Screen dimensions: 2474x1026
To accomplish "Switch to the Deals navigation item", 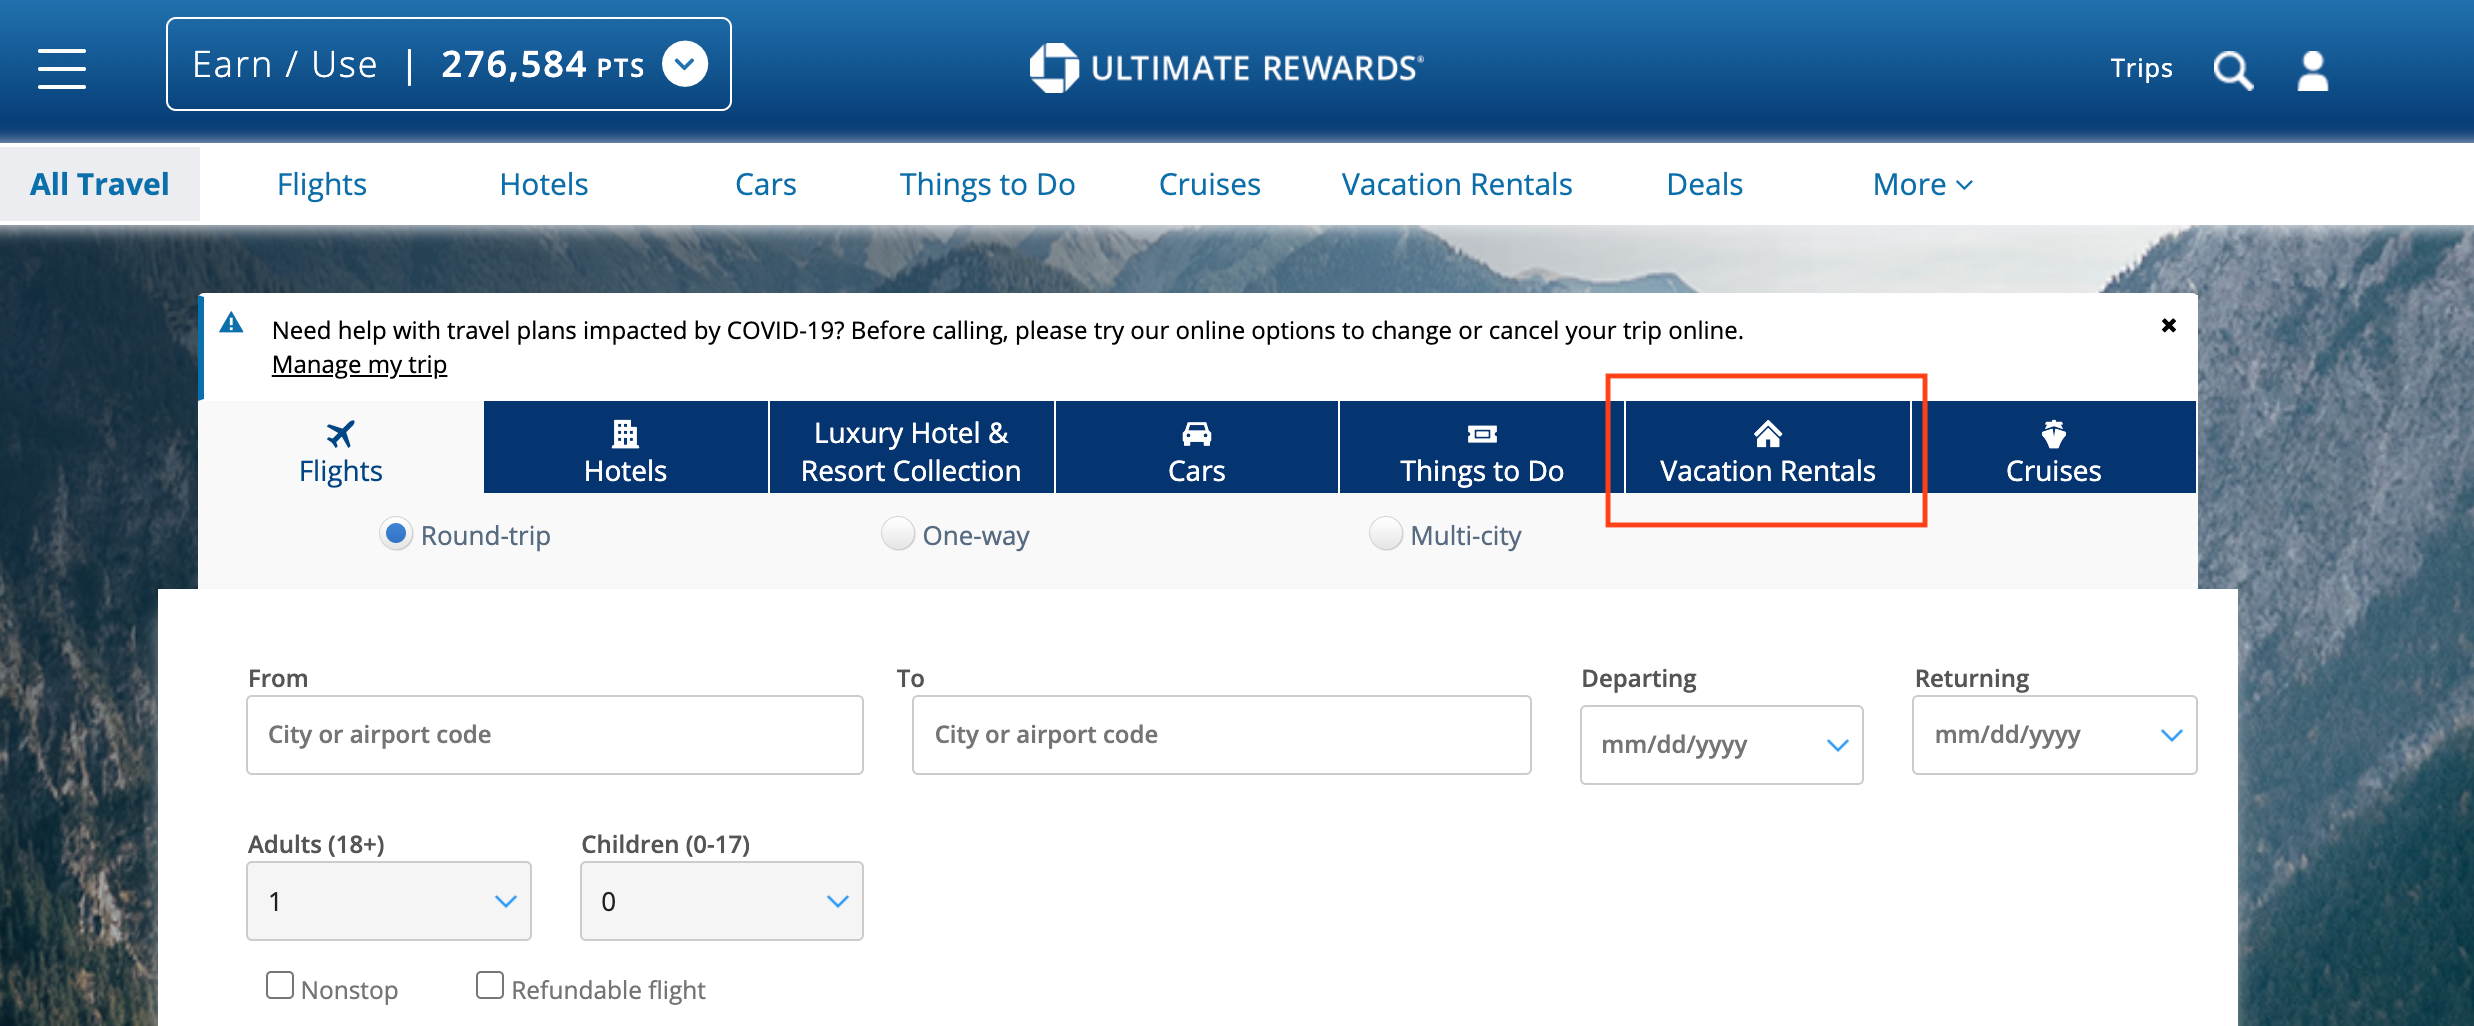I will click(1704, 185).
